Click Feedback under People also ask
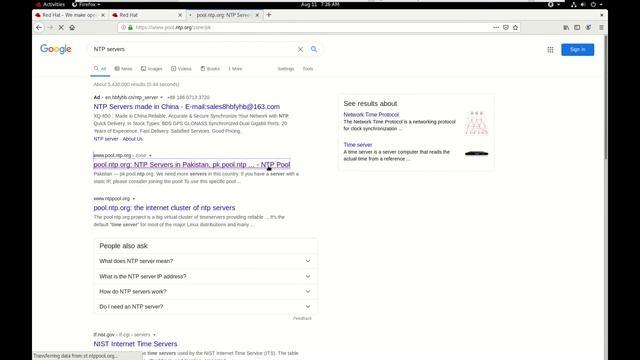This screenshot has width=640, height=360. pos(302,318)
